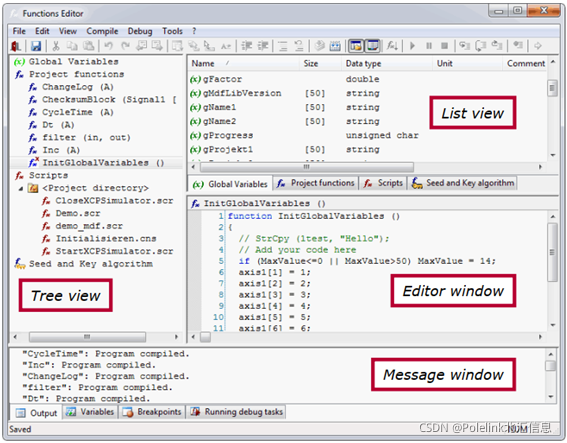Screen dimensions: 567x443
Task: Open the Debug menu
Action: (140, 31)
